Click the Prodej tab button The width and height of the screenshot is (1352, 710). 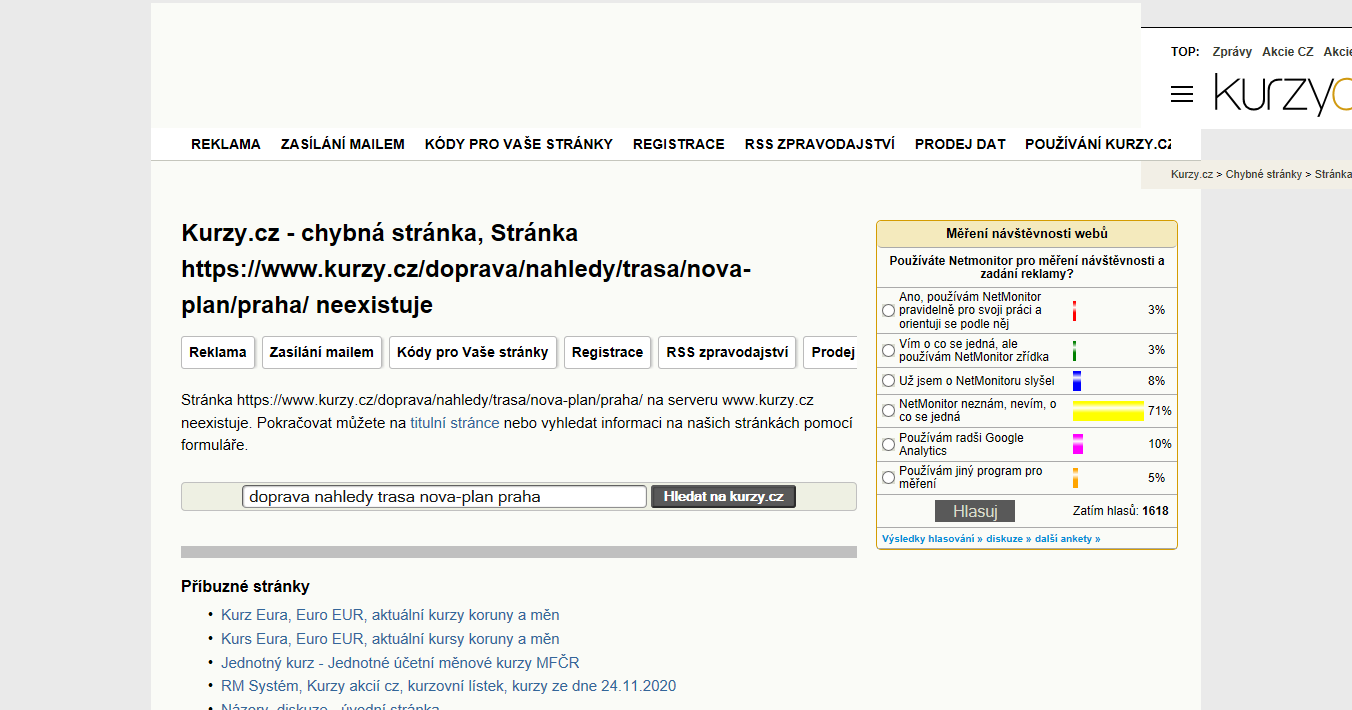(831, 352)
